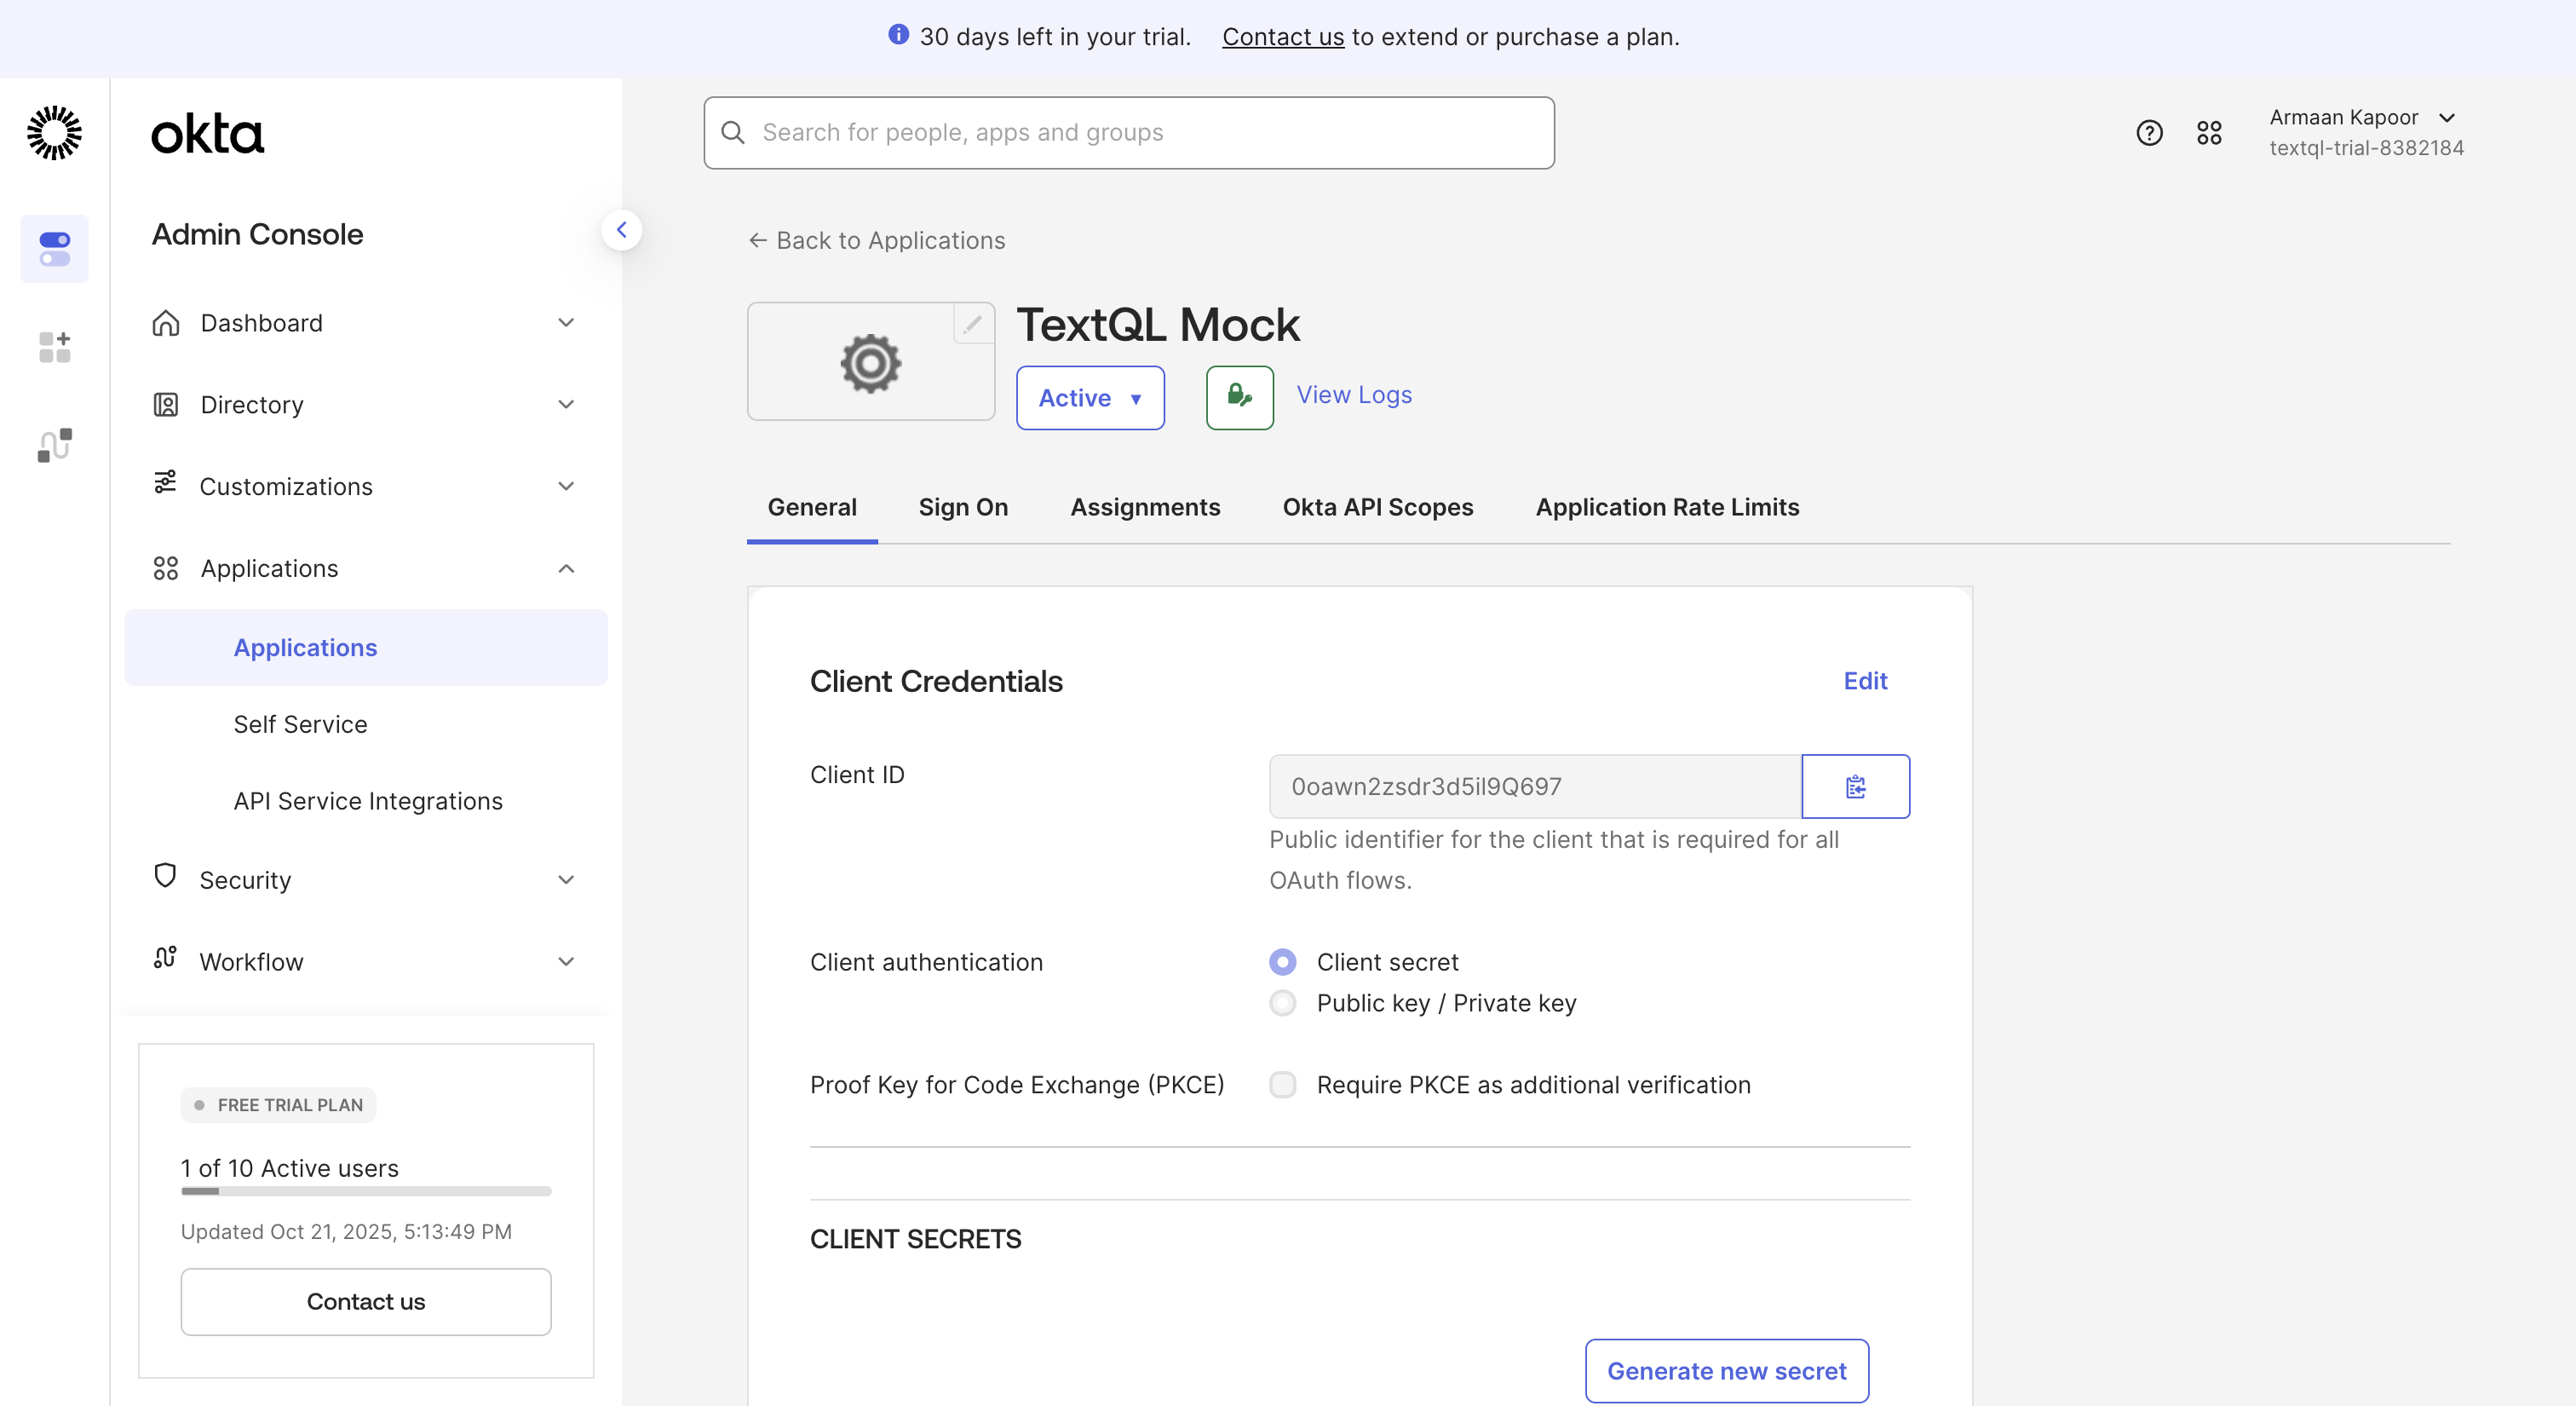Click the add-apps grid-plus icon in left rail

click(x=54, y=347)
